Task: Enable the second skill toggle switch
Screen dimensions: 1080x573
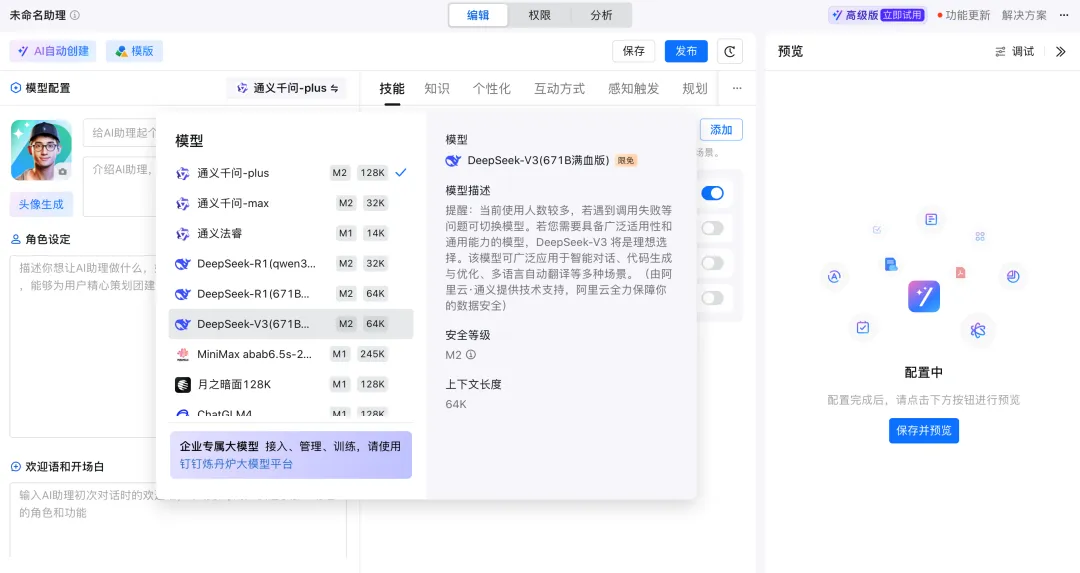Action: [x=712, y=228]
